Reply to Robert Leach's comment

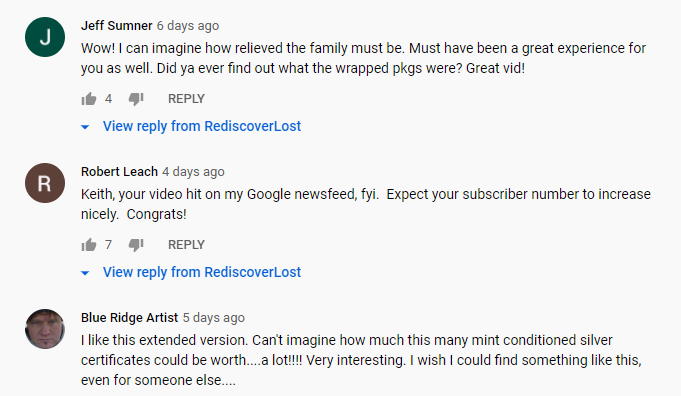(x=186, y=245)
